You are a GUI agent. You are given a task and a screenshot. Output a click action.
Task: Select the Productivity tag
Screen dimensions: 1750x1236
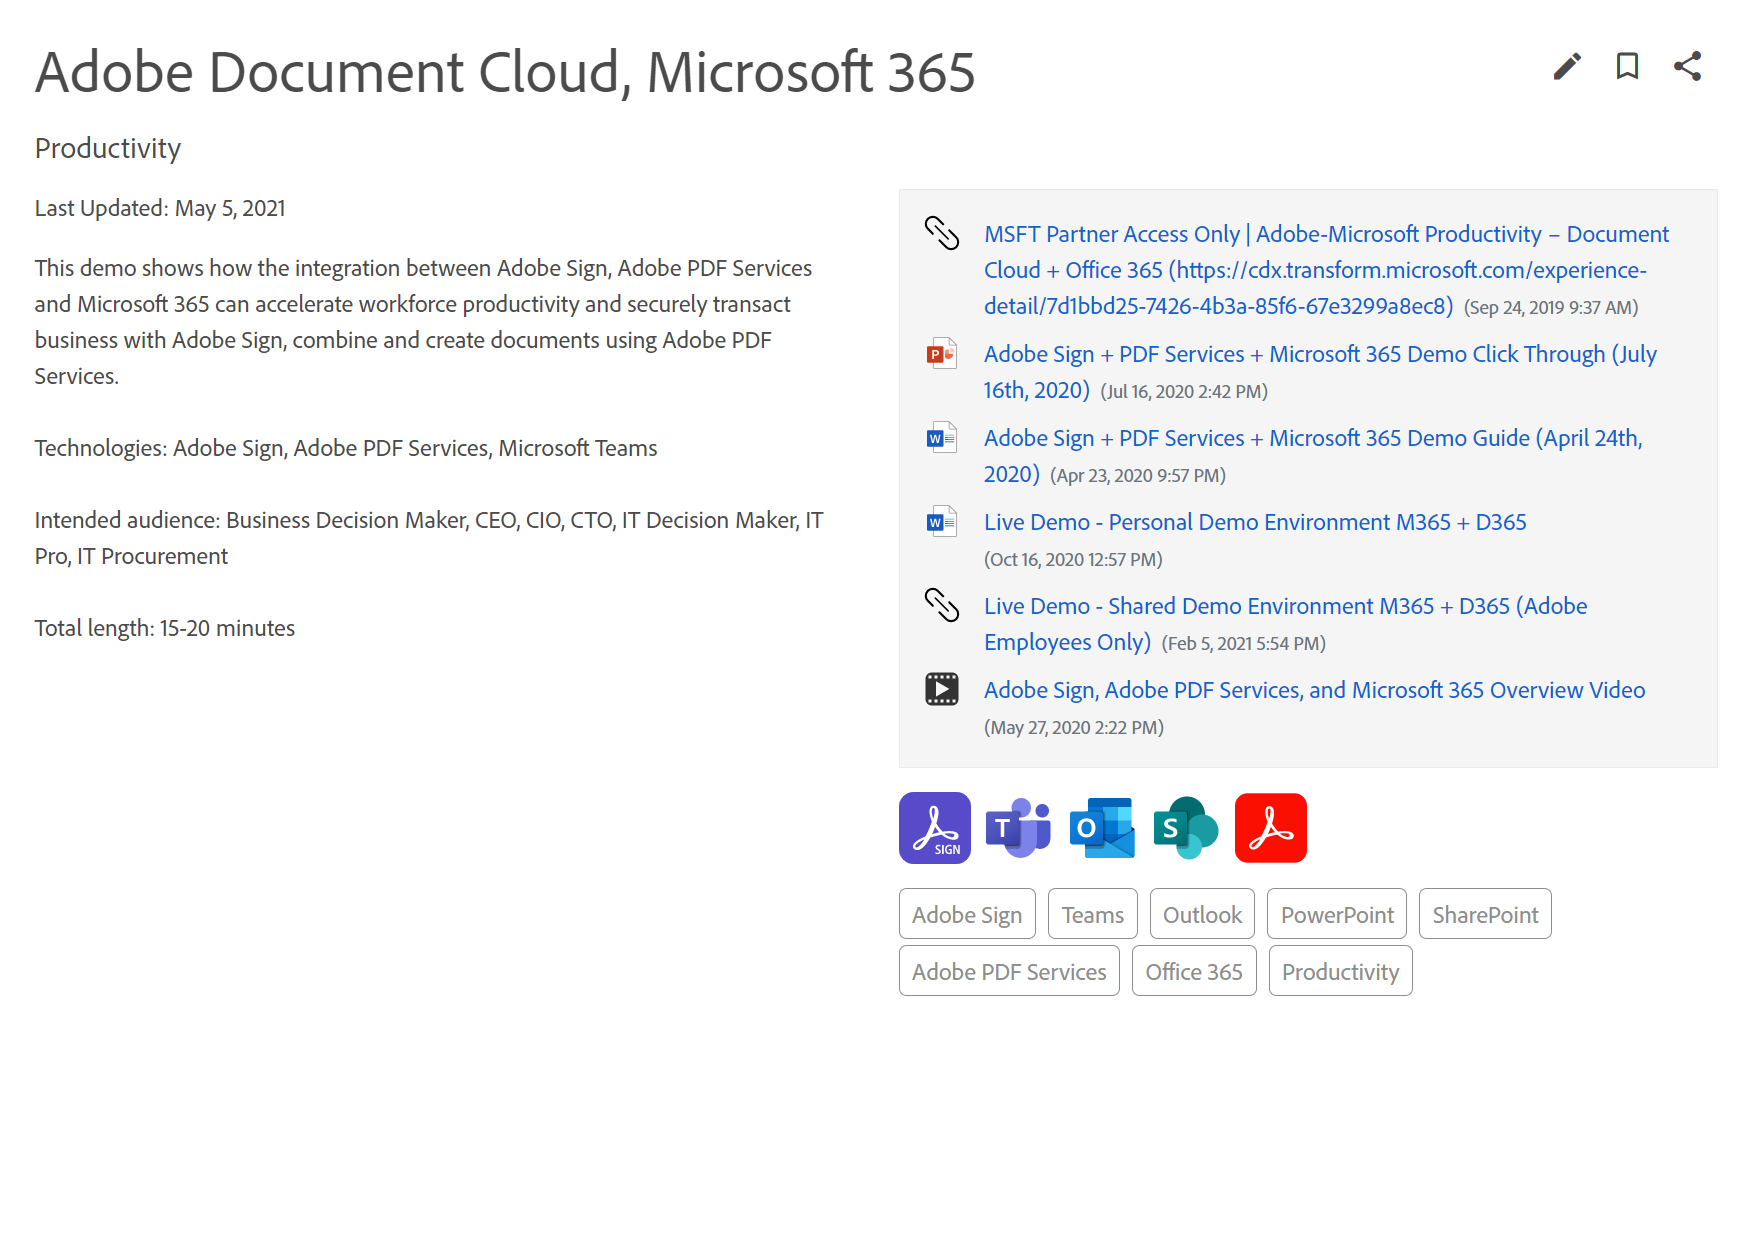click(x=1341, y=971)
